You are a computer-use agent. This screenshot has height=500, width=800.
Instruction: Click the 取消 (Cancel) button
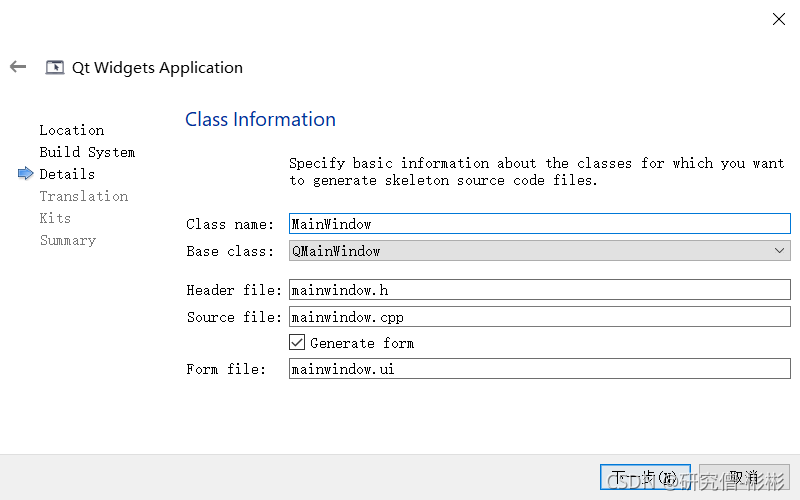click(744, 478)
